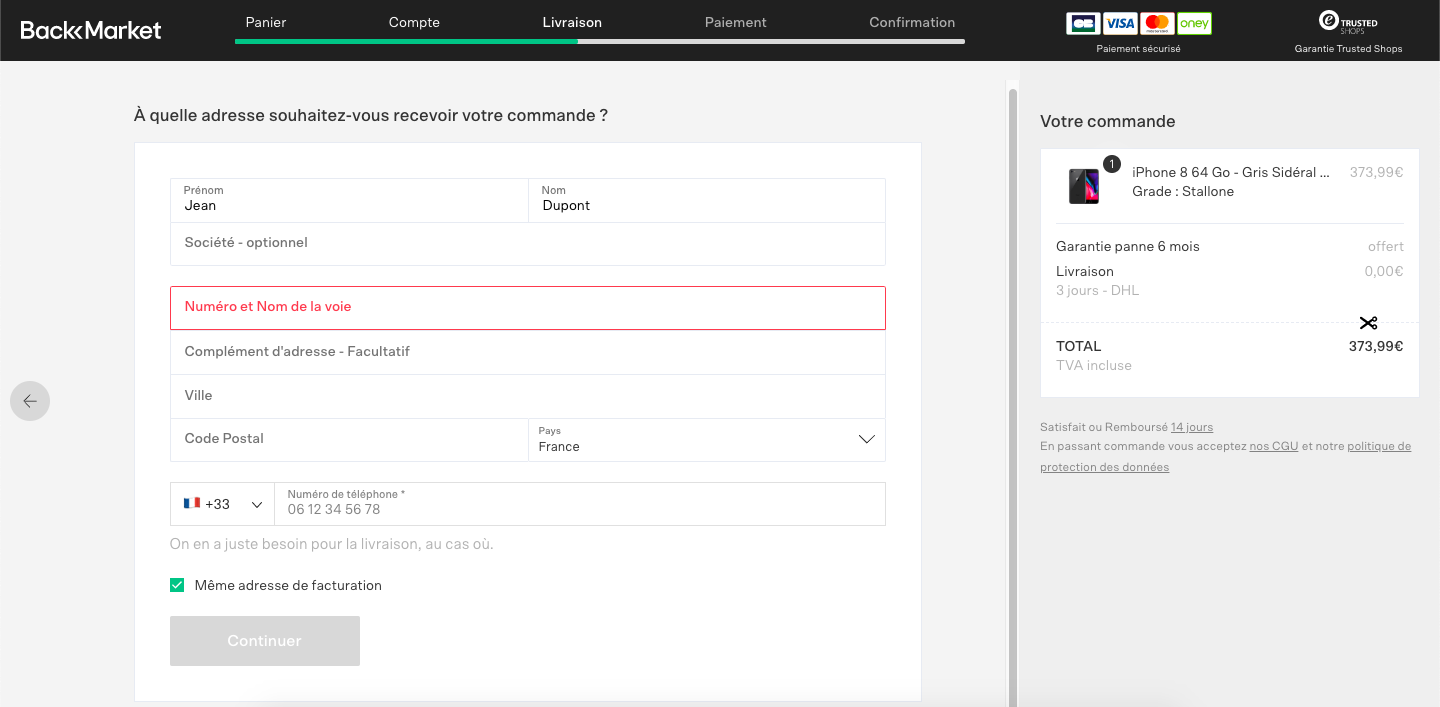Viewport: 1440px width, 707px height.
Task: Go to the Compte step tab
Action: click(414, 22)
